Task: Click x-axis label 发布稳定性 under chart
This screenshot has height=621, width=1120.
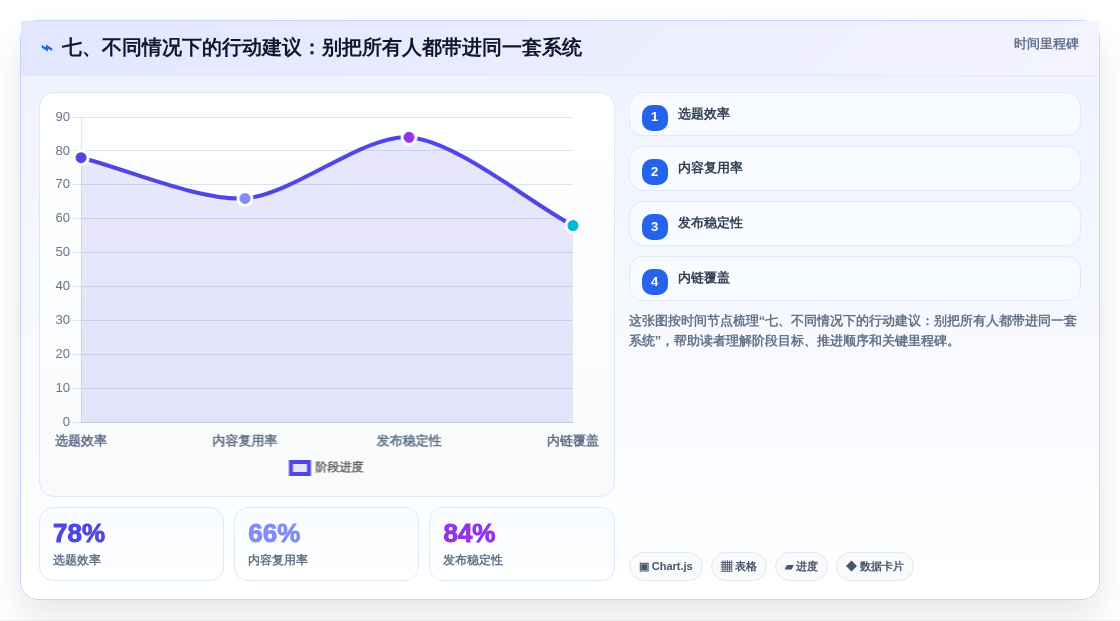Action: click(409, 441)
